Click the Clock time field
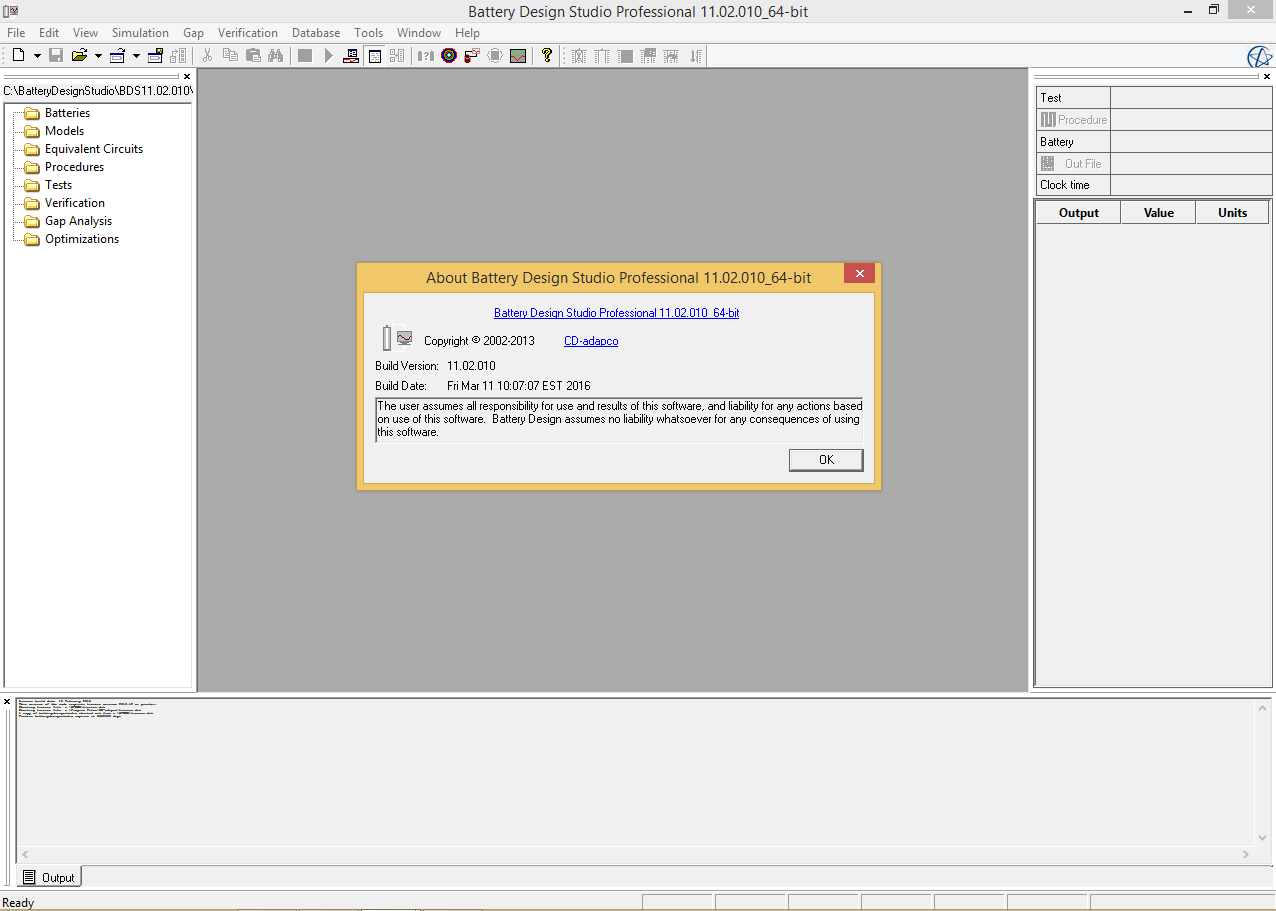Viewport: 1276px width, 911px height. point(1191,185)
